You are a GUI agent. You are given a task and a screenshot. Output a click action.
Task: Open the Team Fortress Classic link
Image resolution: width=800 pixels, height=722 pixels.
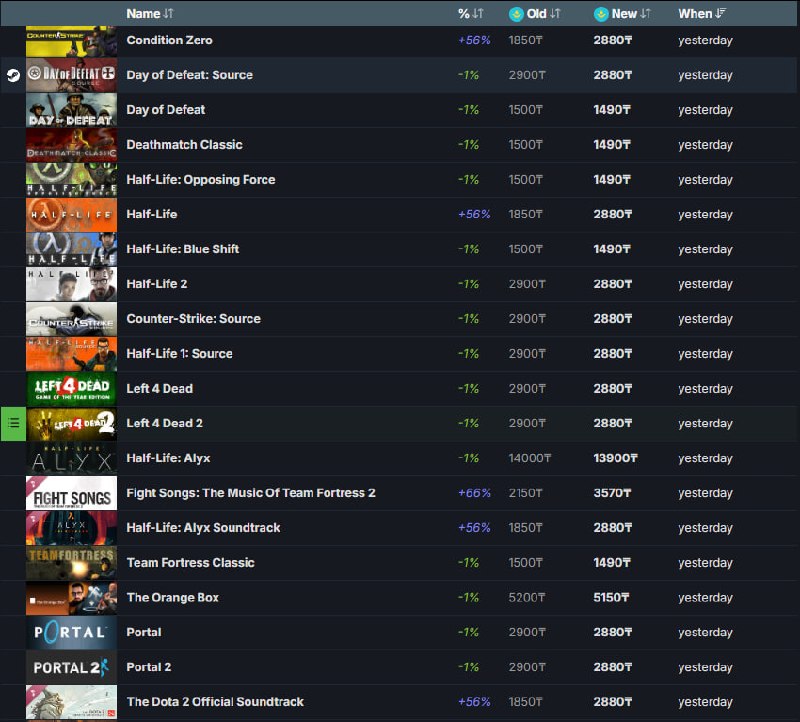pos(191,563)
